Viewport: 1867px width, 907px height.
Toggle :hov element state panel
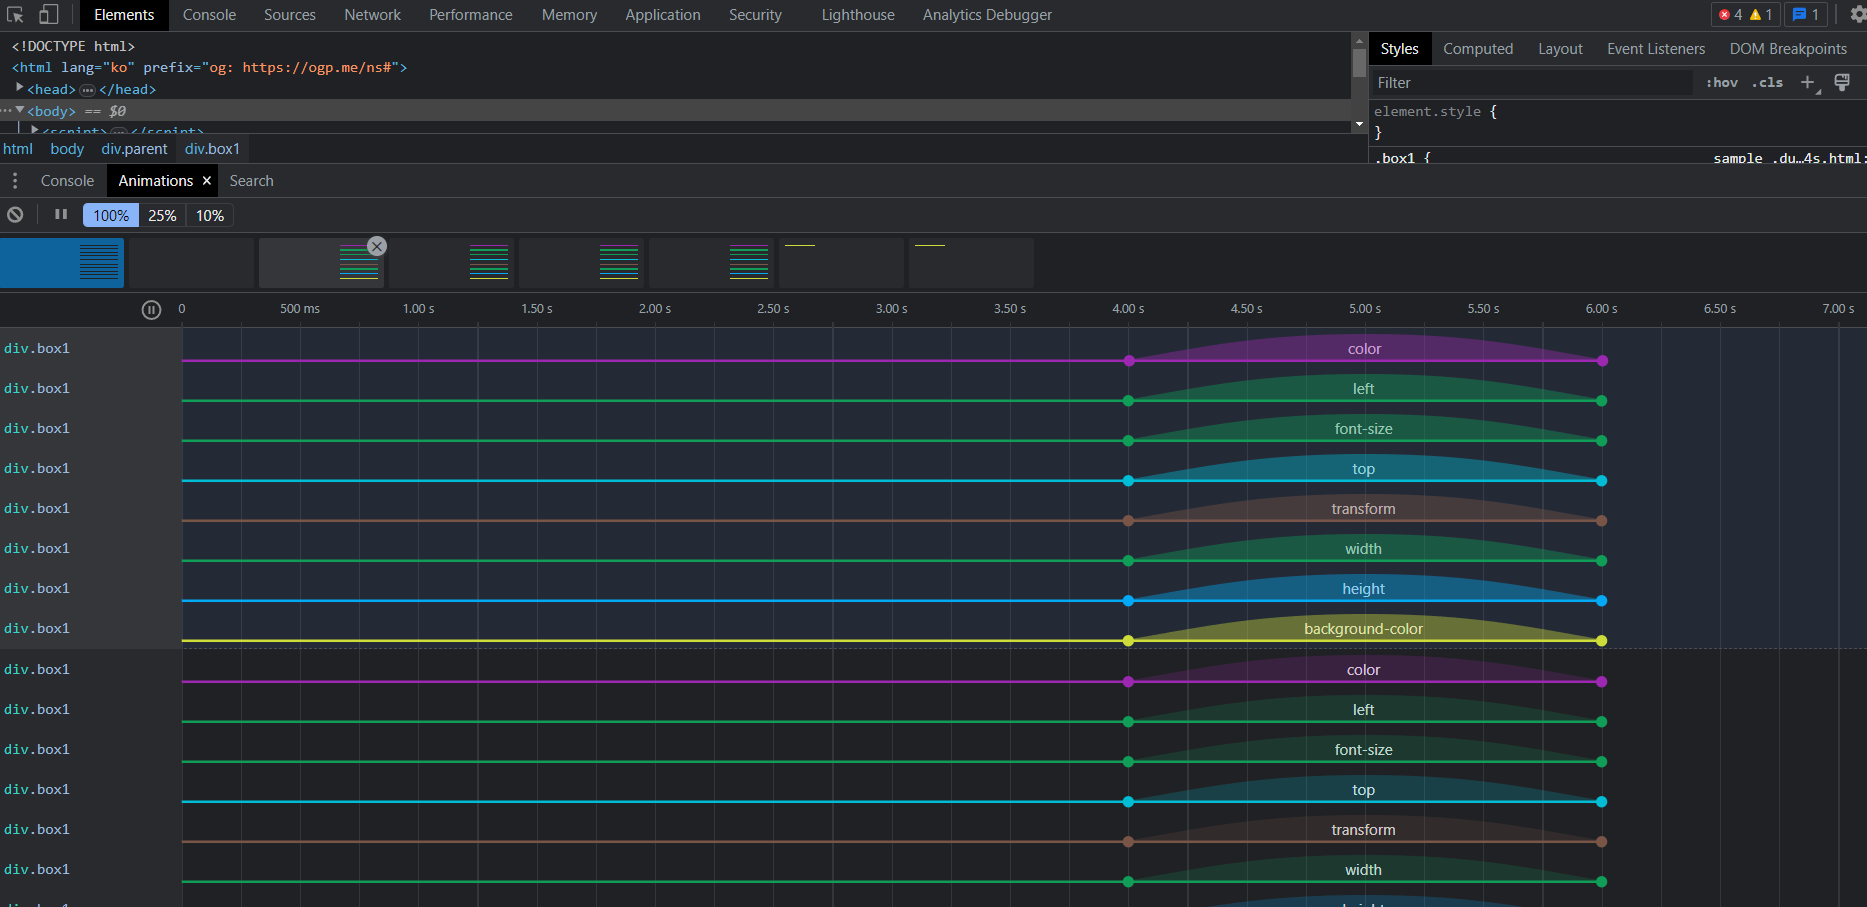1722,83
